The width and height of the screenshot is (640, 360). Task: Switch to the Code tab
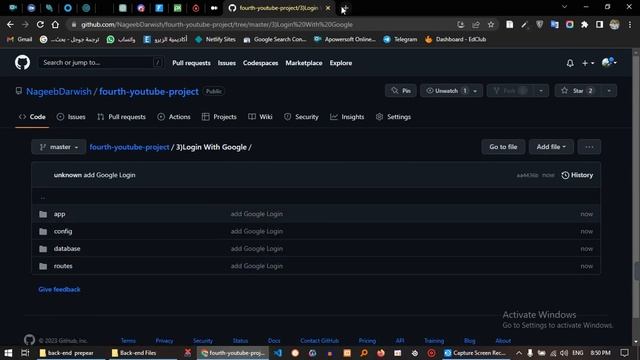pos(32,117)
